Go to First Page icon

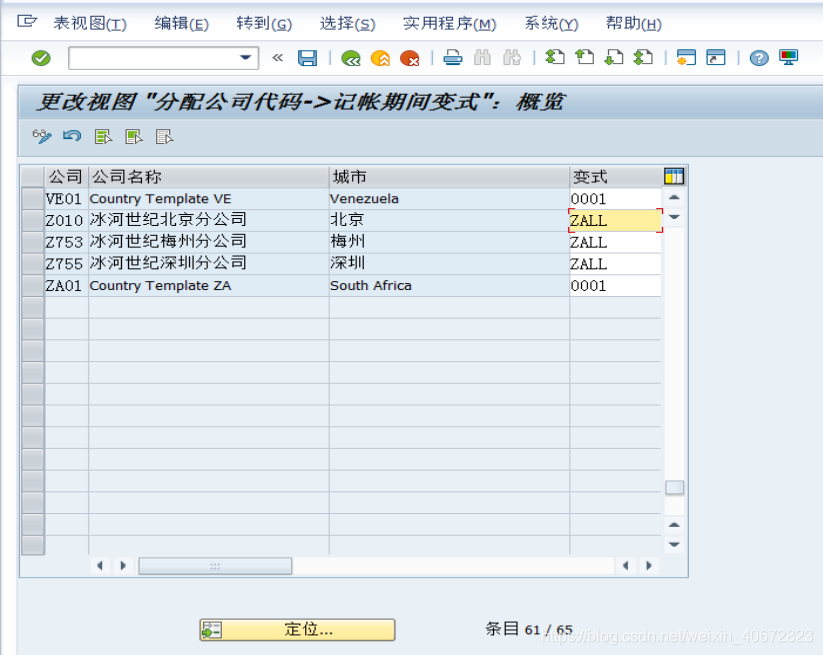click(x=555, y=57)
